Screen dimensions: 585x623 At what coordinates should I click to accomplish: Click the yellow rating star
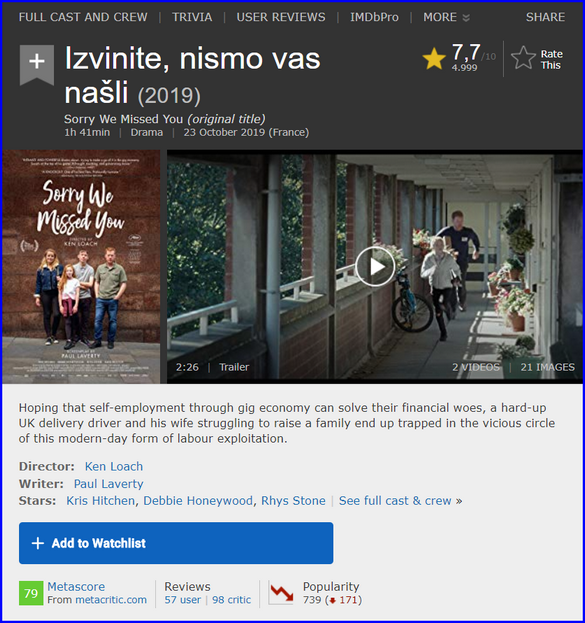point(434,58)
